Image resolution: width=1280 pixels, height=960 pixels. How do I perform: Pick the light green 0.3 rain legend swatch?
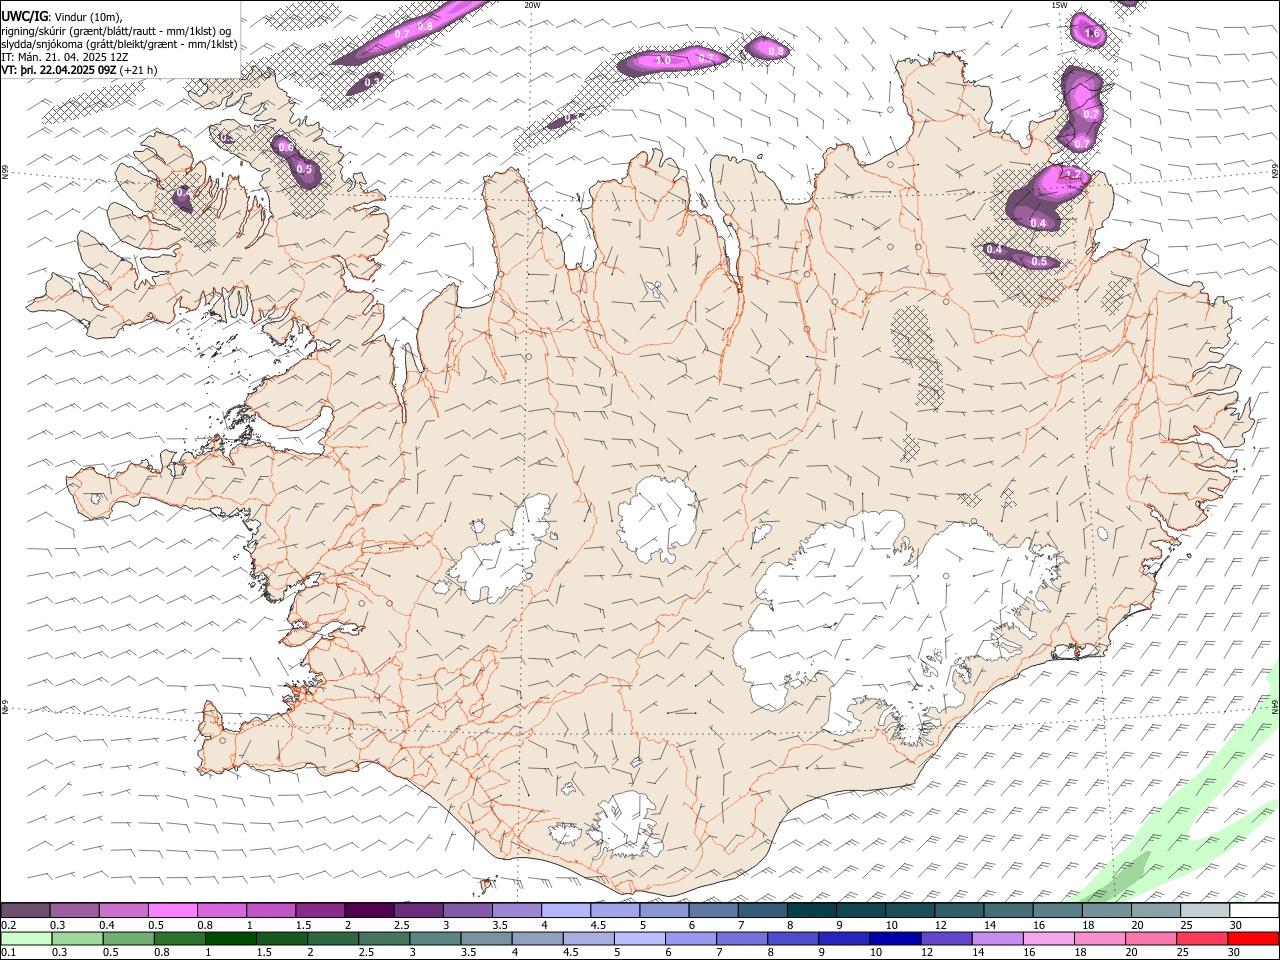[77, 938]
